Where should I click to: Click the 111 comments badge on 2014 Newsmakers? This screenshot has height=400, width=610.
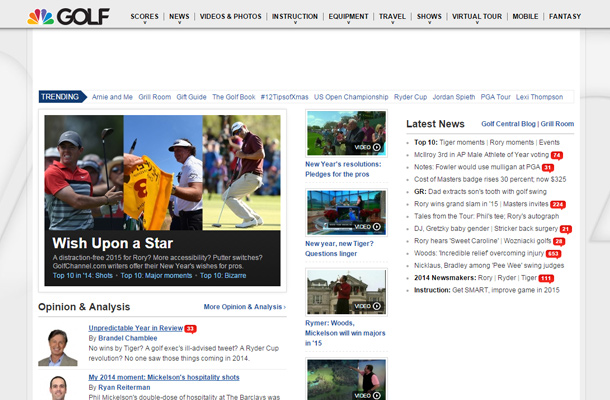click(546, 277)
